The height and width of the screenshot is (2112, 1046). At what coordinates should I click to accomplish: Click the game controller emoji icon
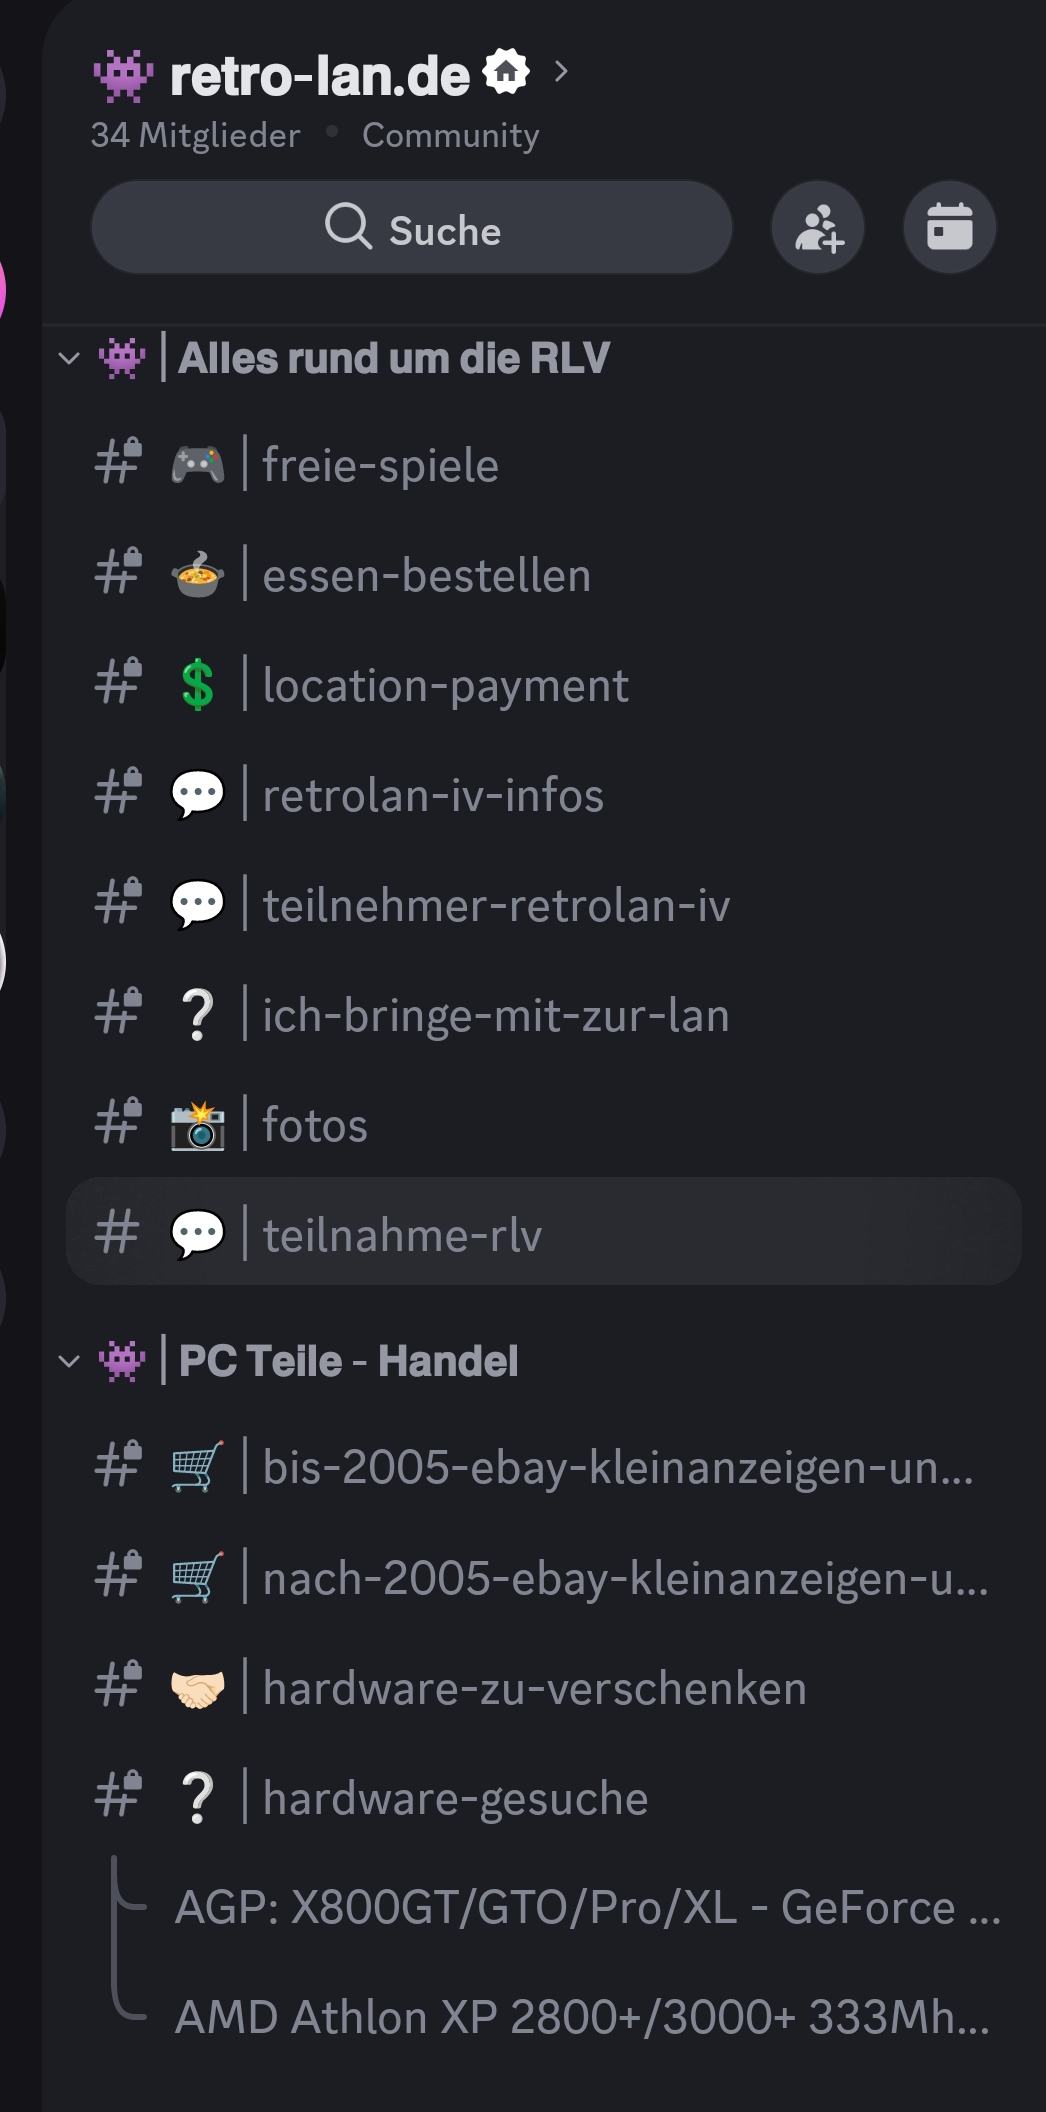coord(197,465)
